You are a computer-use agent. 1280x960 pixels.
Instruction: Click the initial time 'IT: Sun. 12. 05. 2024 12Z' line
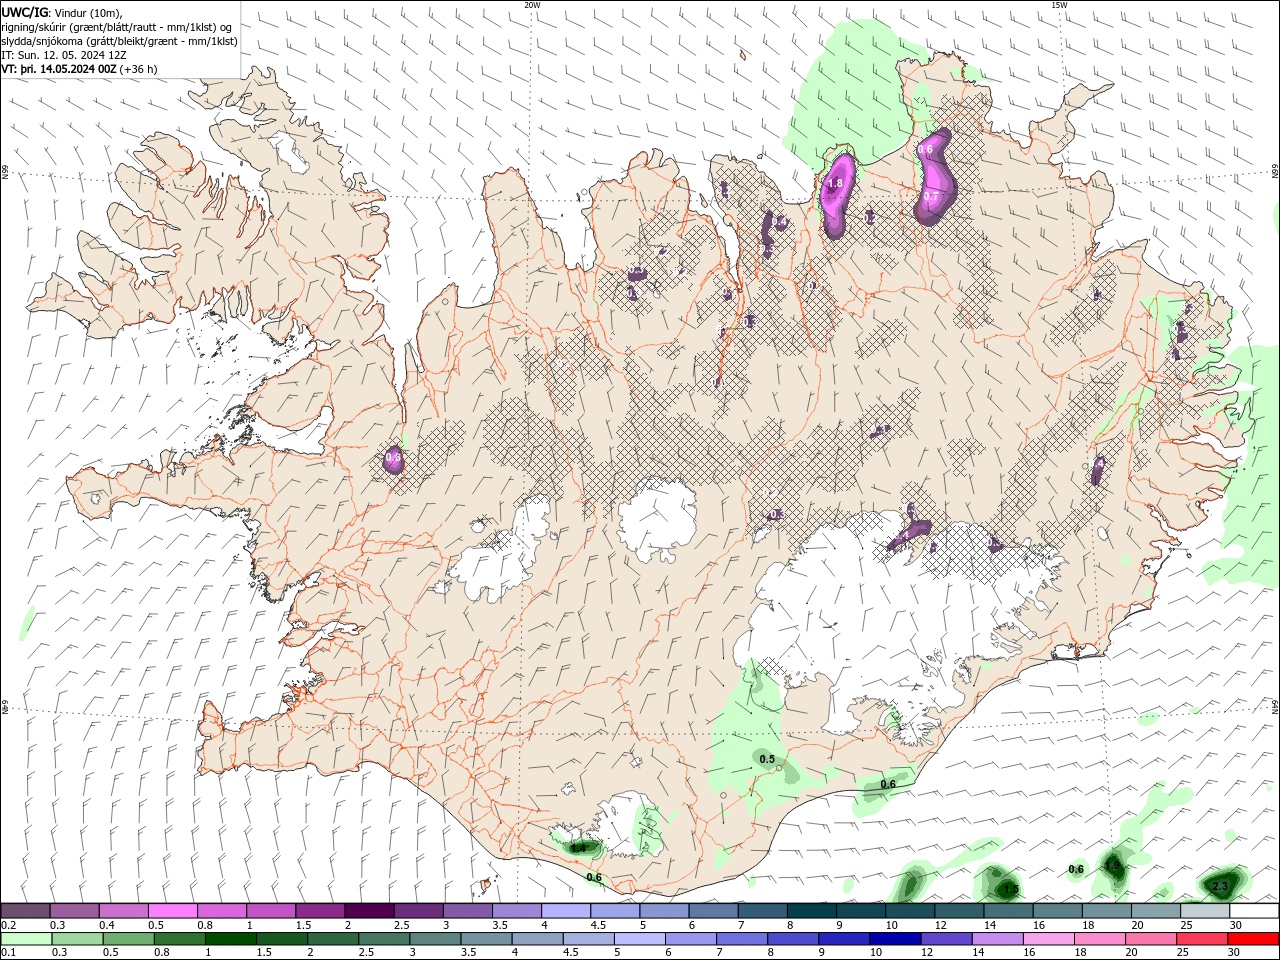[64, 55]
